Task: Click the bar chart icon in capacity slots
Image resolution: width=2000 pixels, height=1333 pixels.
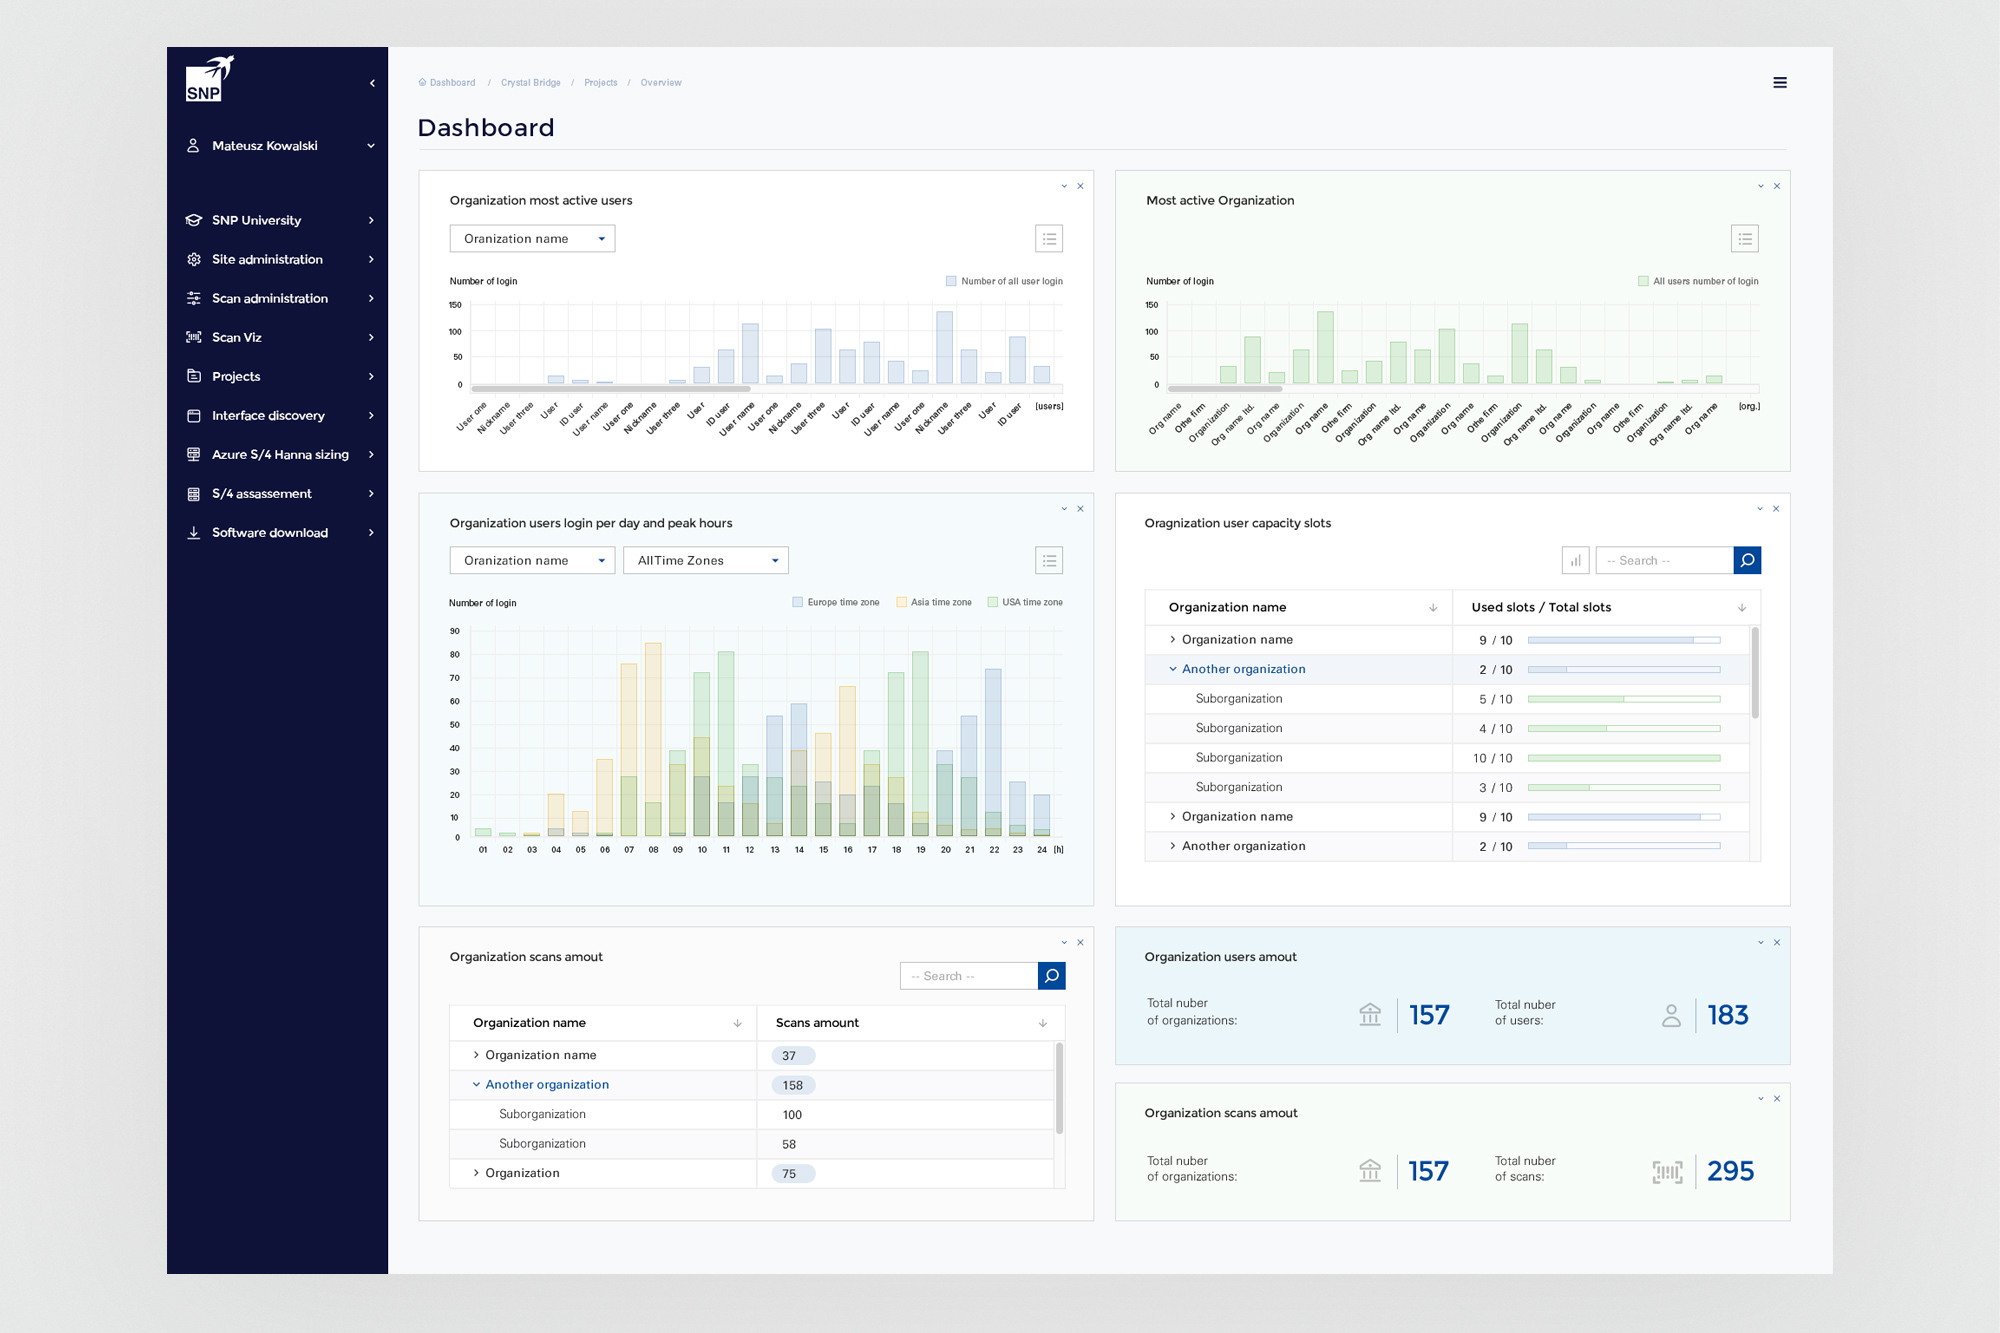Action: coord(1575,561)
